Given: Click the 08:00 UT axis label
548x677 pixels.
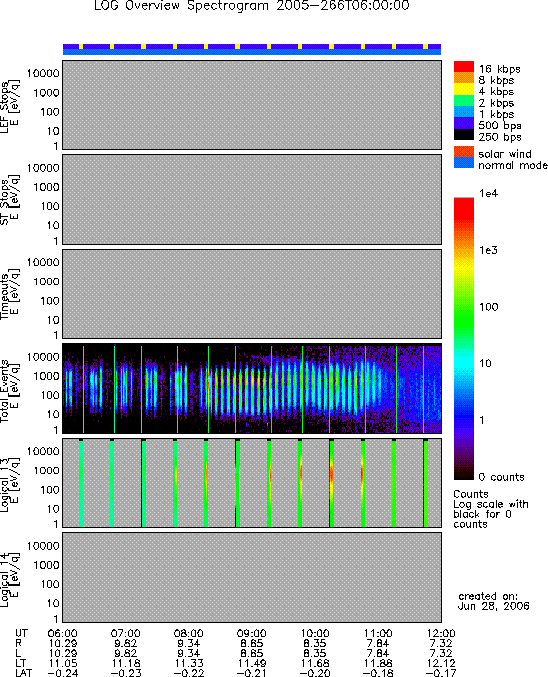Looking at the screenshot, I should [x=188, y=633].
